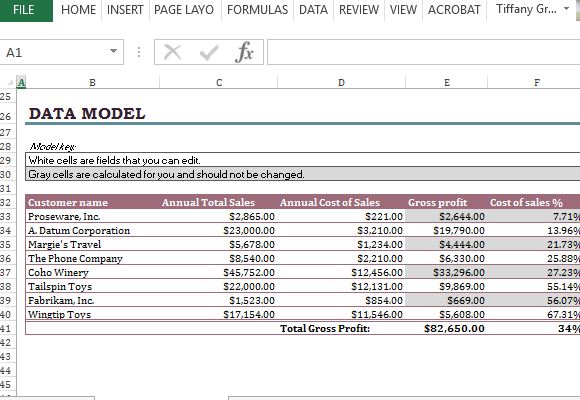Select the $23,000.00 sales cell

point(218,231)
